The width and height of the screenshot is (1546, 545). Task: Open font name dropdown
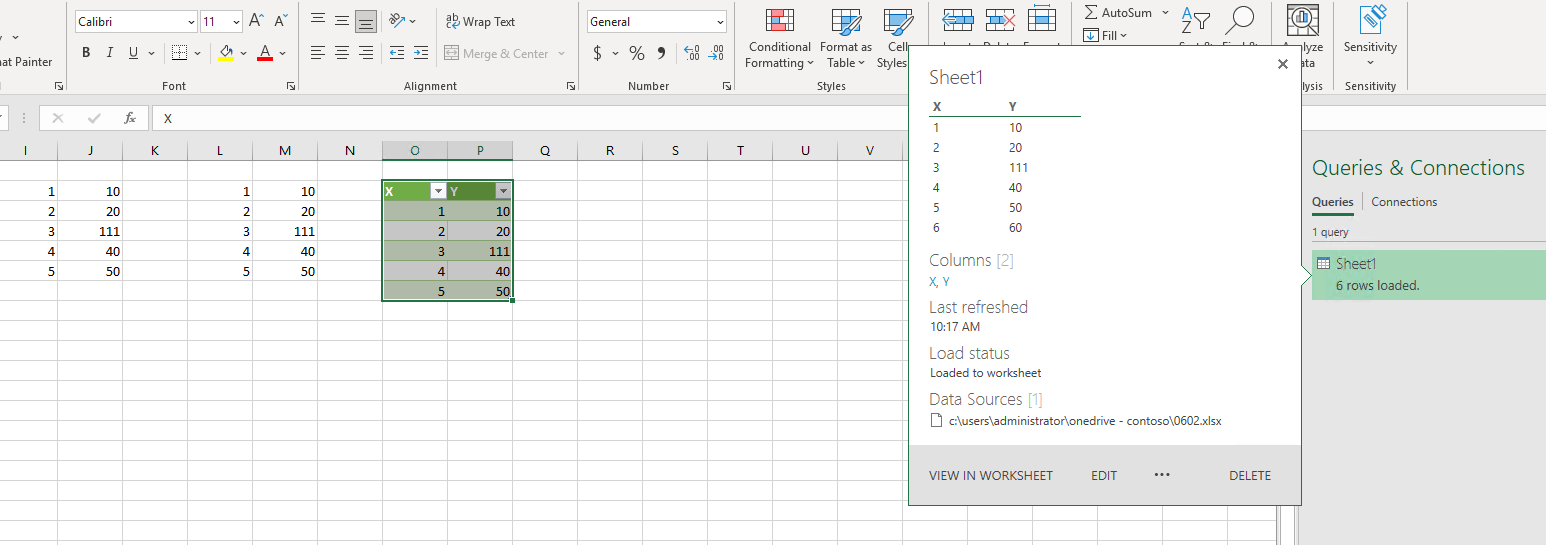(x=191, y=21)
